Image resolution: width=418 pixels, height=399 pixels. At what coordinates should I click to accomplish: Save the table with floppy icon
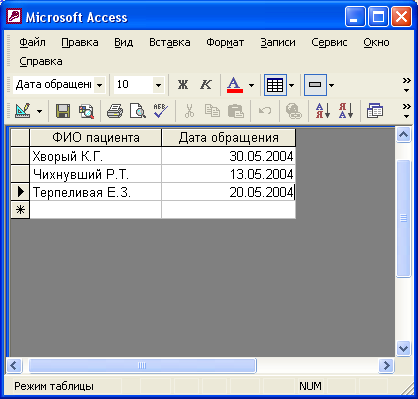pyautogui.click(x=63, y=111)
